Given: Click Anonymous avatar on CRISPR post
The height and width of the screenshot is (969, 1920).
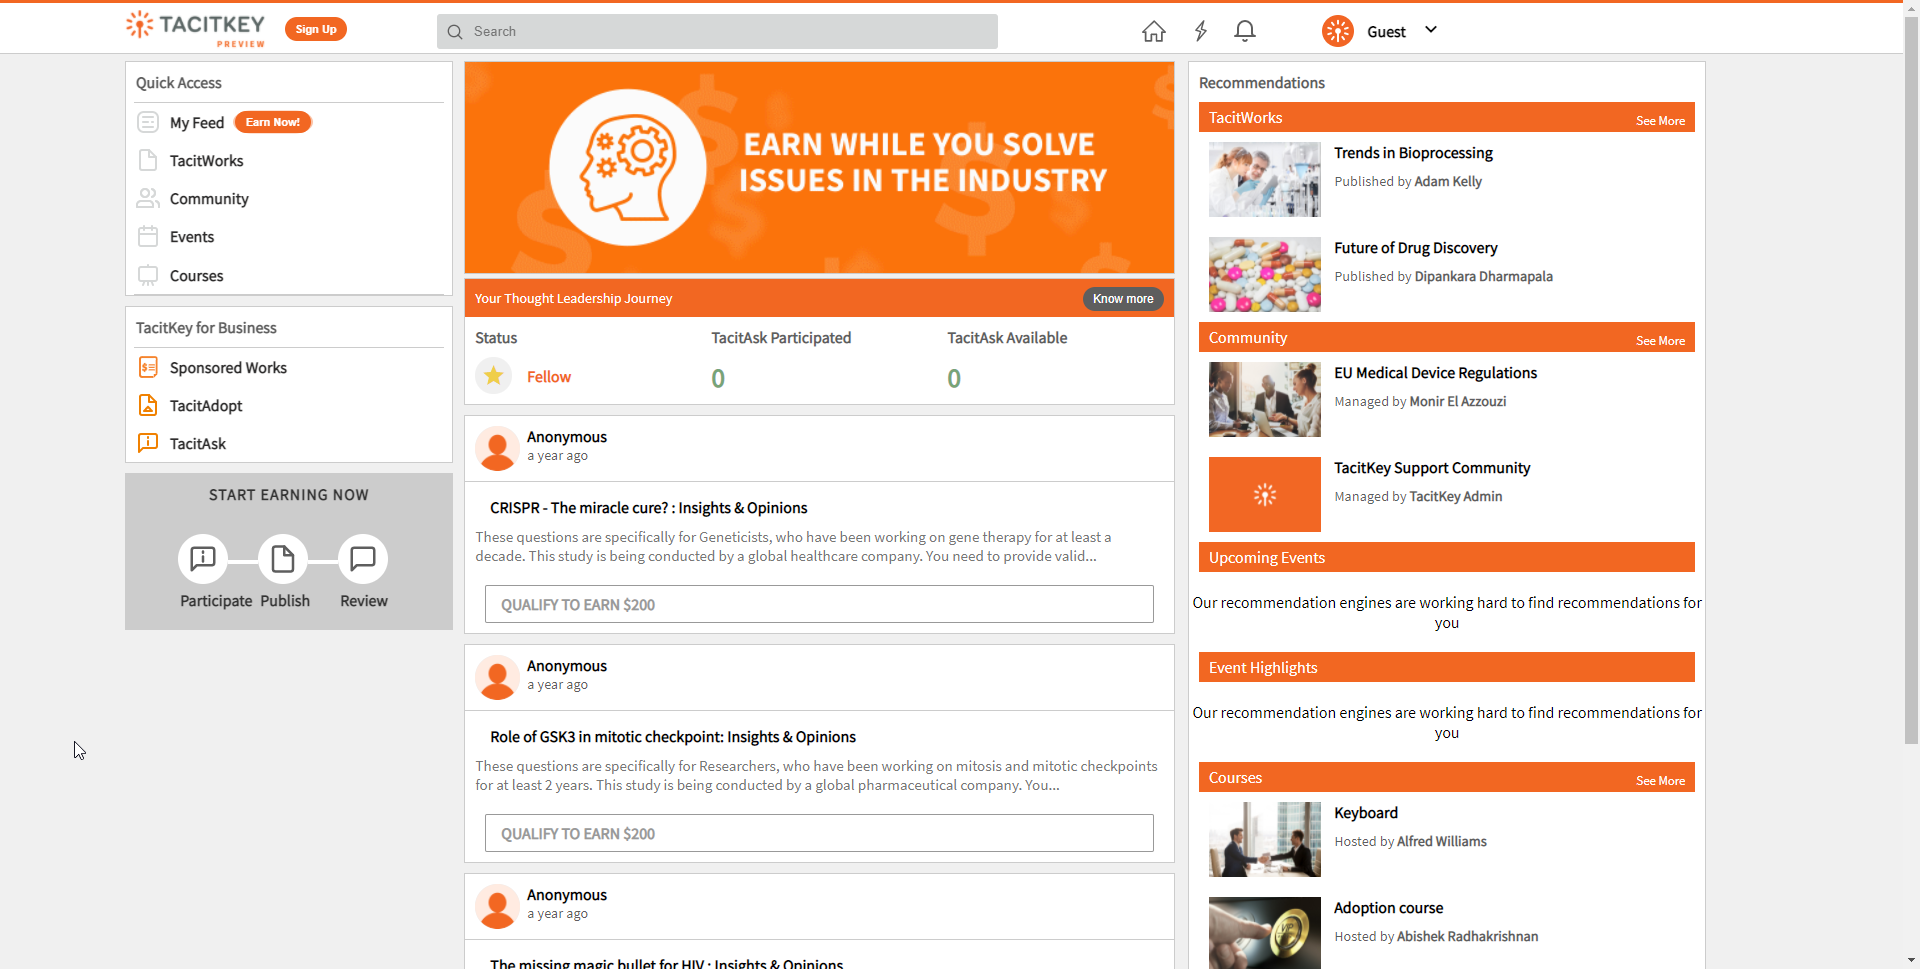Looking at the screenshot, I should coord(497,448).
